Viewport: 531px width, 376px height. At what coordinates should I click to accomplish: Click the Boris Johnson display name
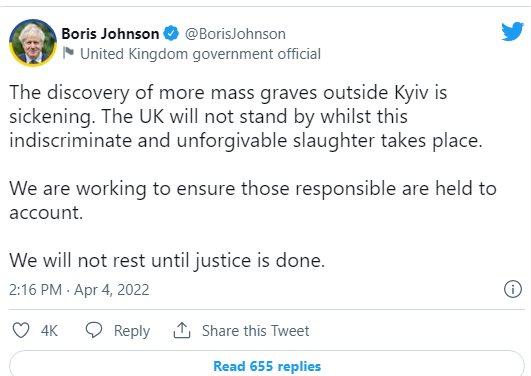tap(110, 34)
